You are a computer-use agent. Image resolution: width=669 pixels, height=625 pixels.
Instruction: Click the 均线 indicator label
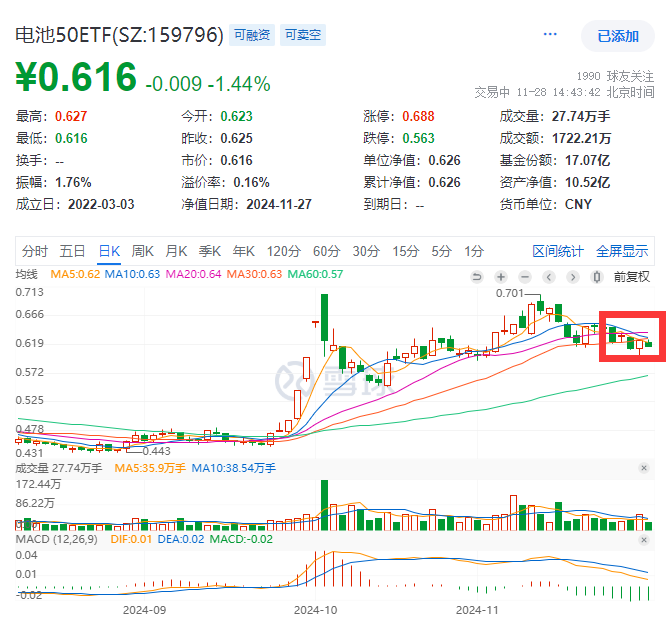click(x=26, y=274)
